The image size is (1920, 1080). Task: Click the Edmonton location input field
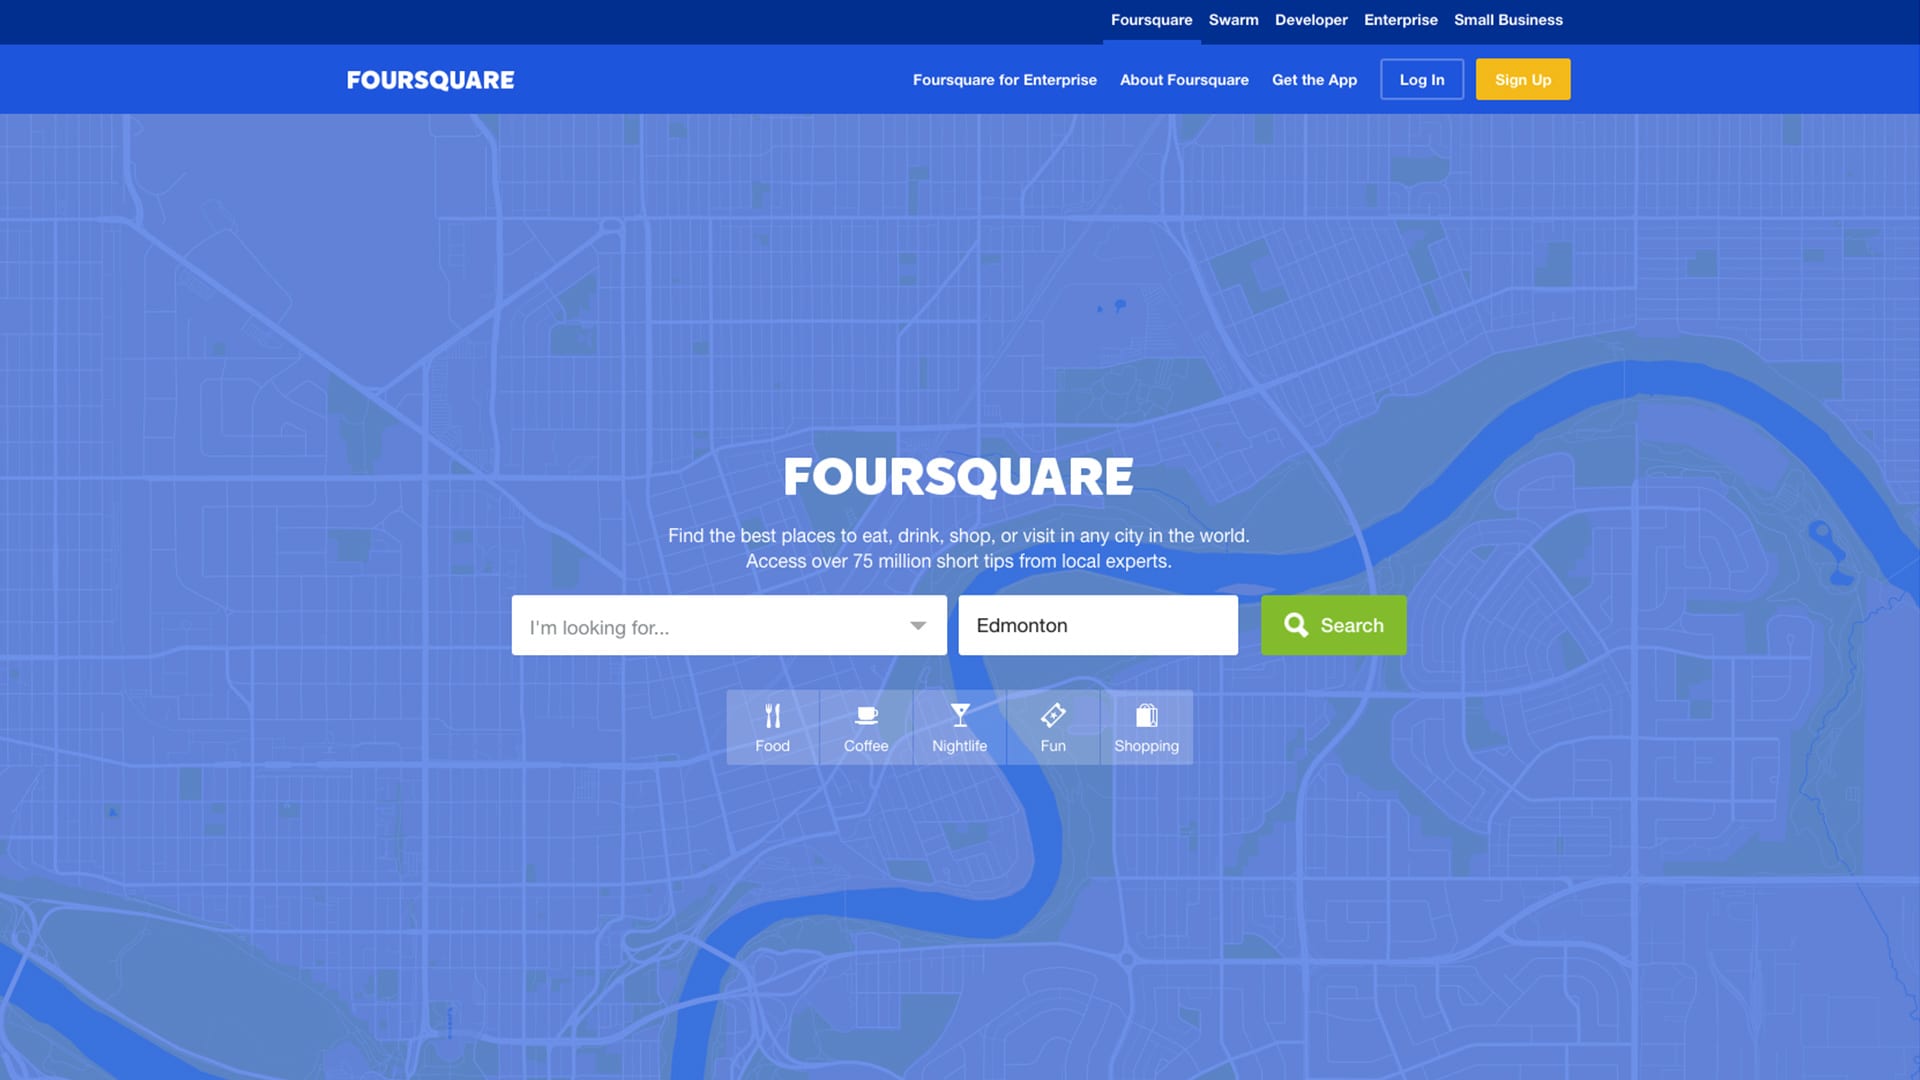pos(1098,625)
